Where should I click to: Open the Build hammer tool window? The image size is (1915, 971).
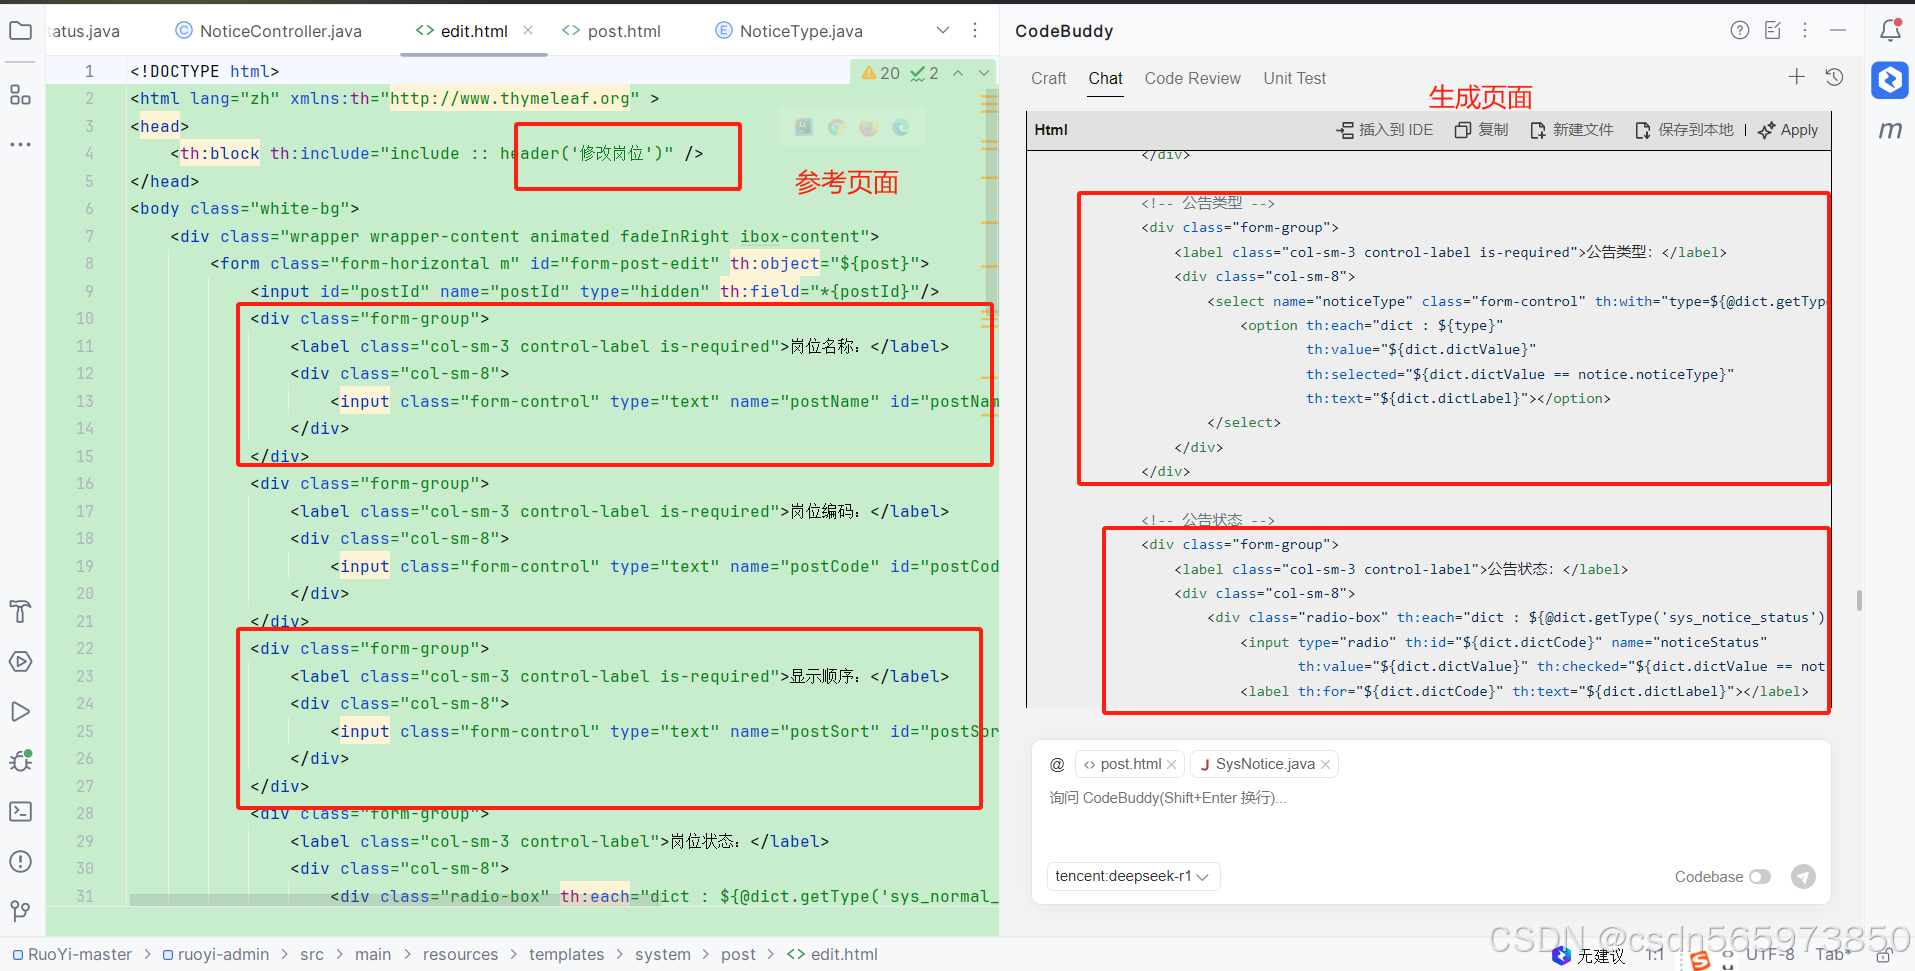coord(20,612)
